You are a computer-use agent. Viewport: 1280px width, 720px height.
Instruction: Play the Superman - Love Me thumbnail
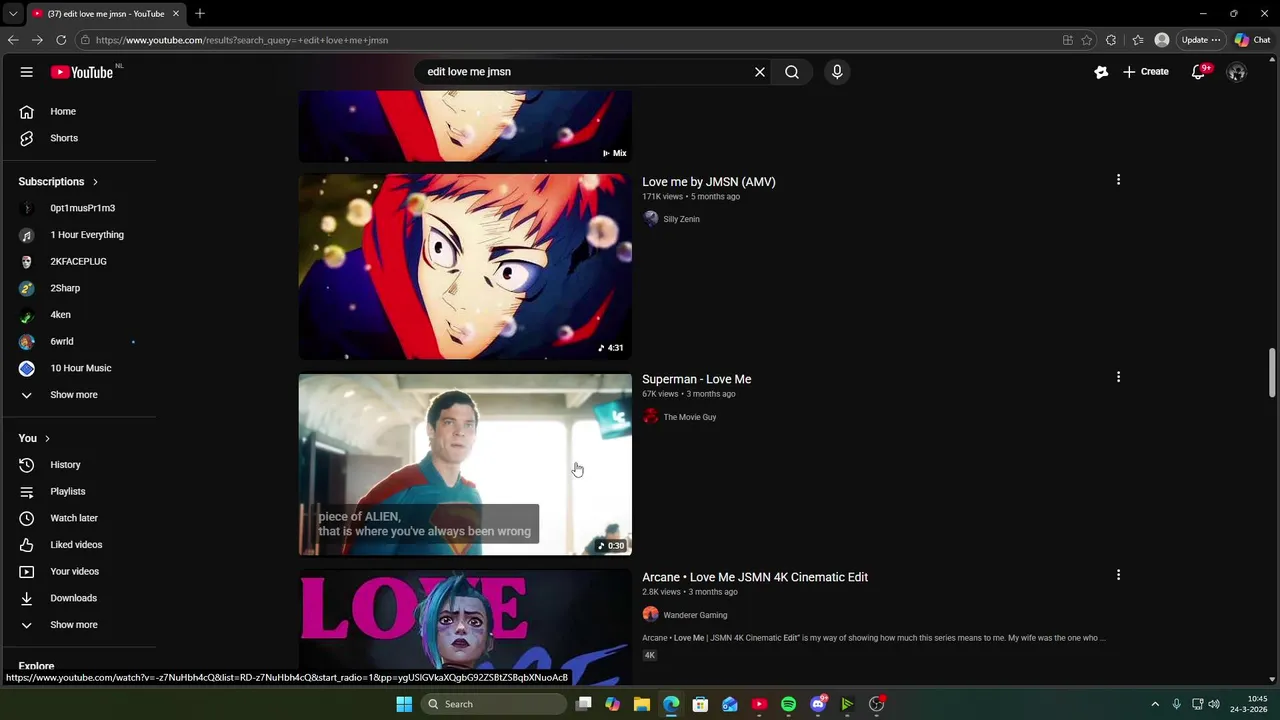(465, 464)
